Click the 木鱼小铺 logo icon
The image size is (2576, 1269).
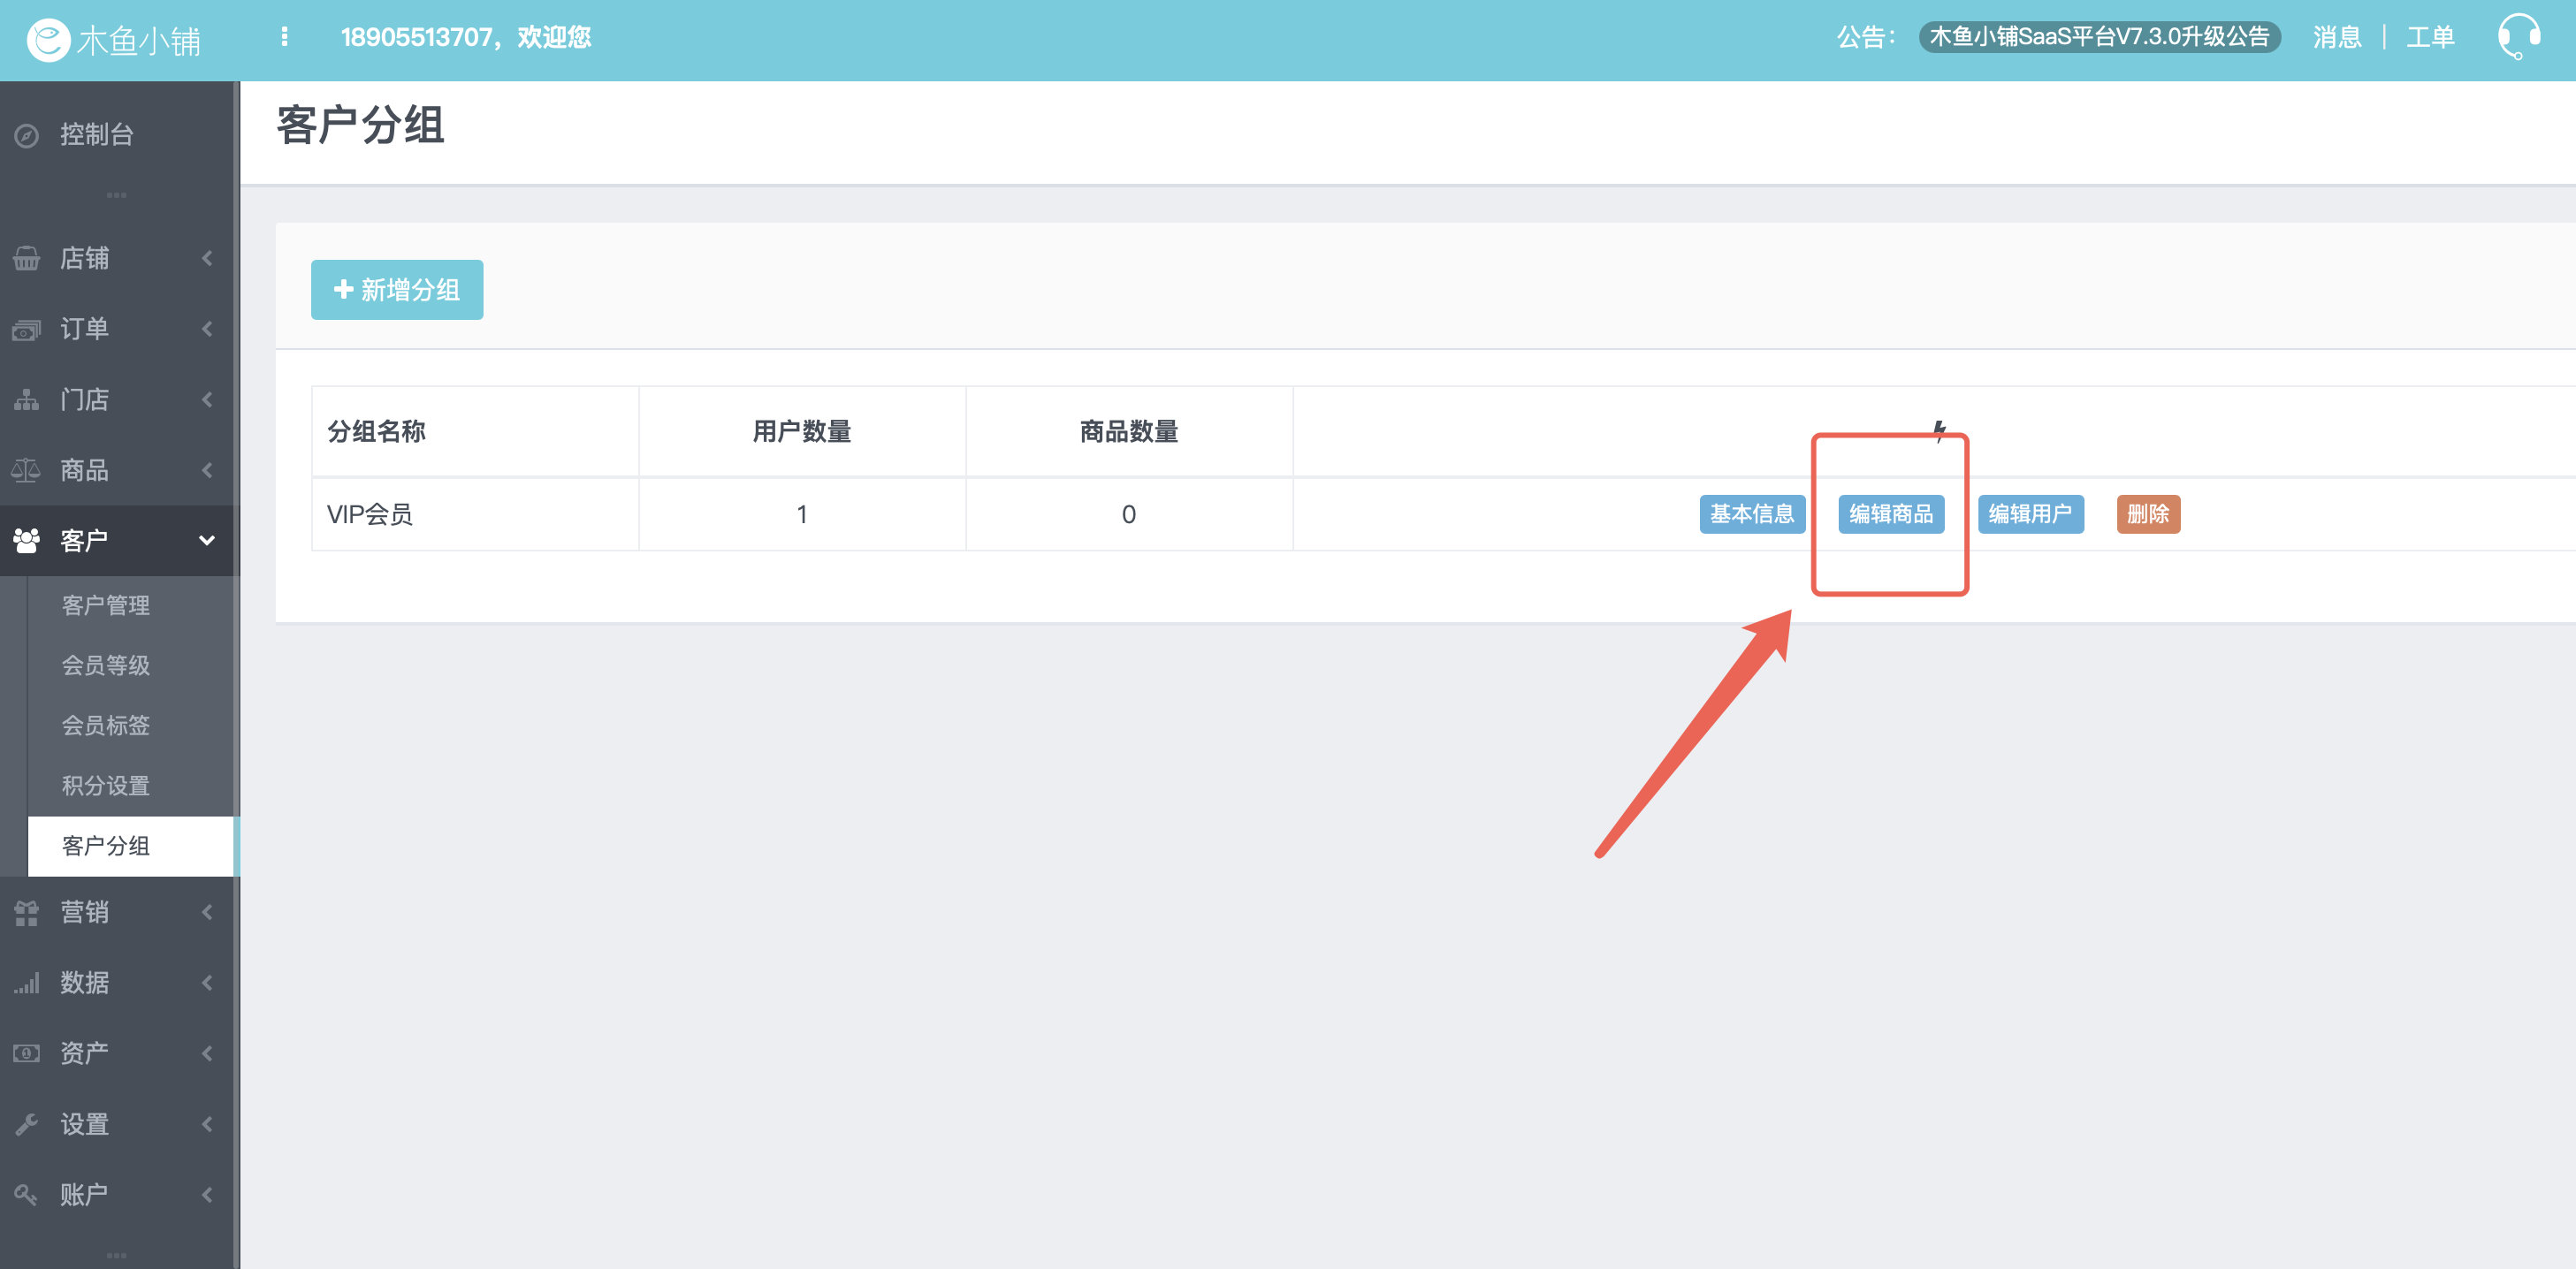pos(48,40)
